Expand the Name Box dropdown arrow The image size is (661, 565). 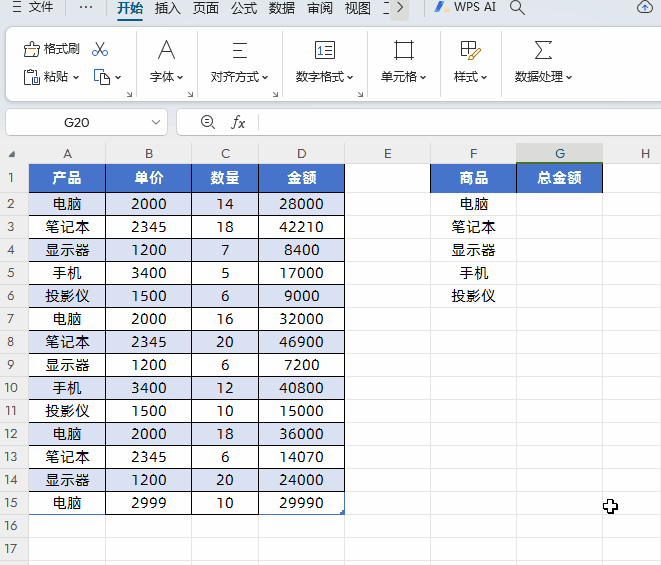[156, 122]
